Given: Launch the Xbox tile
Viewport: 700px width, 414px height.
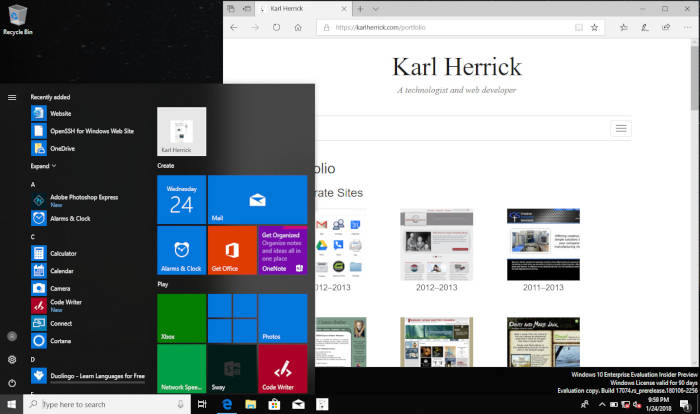Looking at the screenshot, I should point(182,318).
